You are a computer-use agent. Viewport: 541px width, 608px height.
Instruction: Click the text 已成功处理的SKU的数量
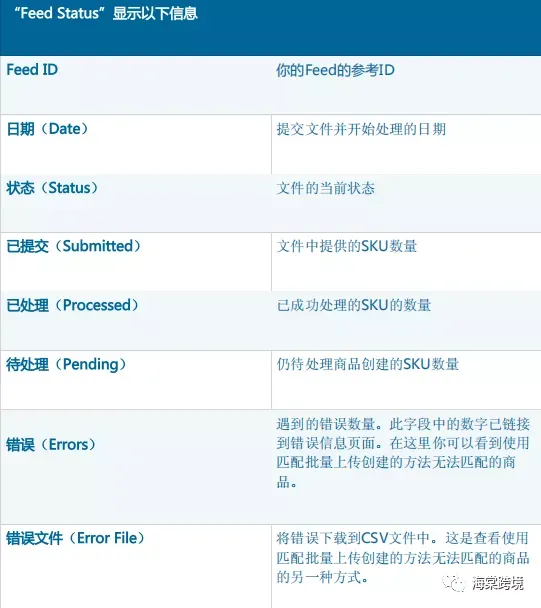click(354, 305)
